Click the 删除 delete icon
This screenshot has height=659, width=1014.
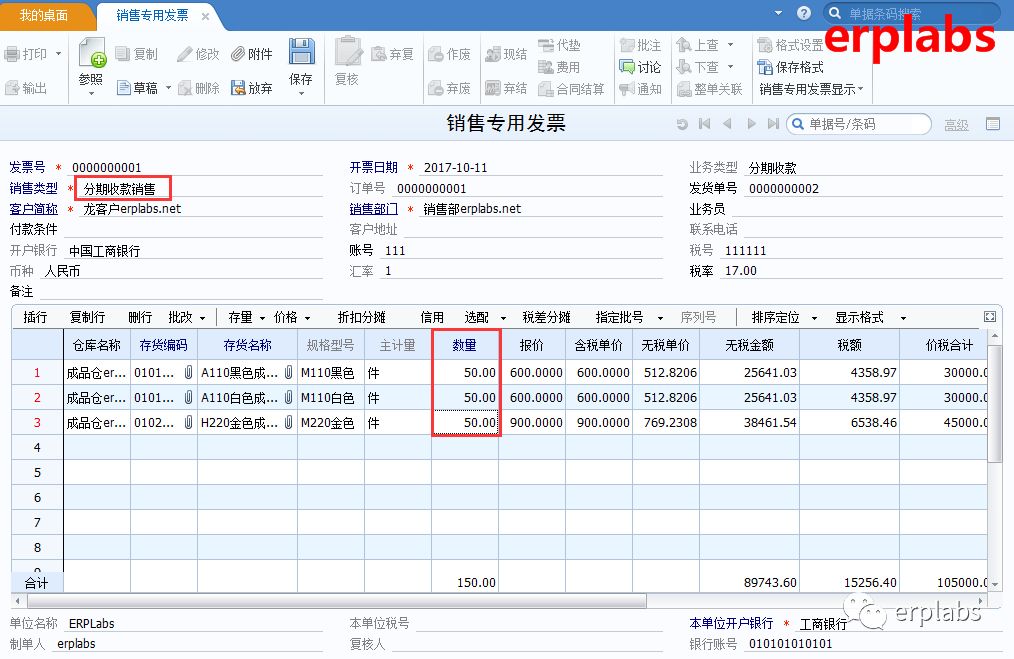(x=185, y=88)
